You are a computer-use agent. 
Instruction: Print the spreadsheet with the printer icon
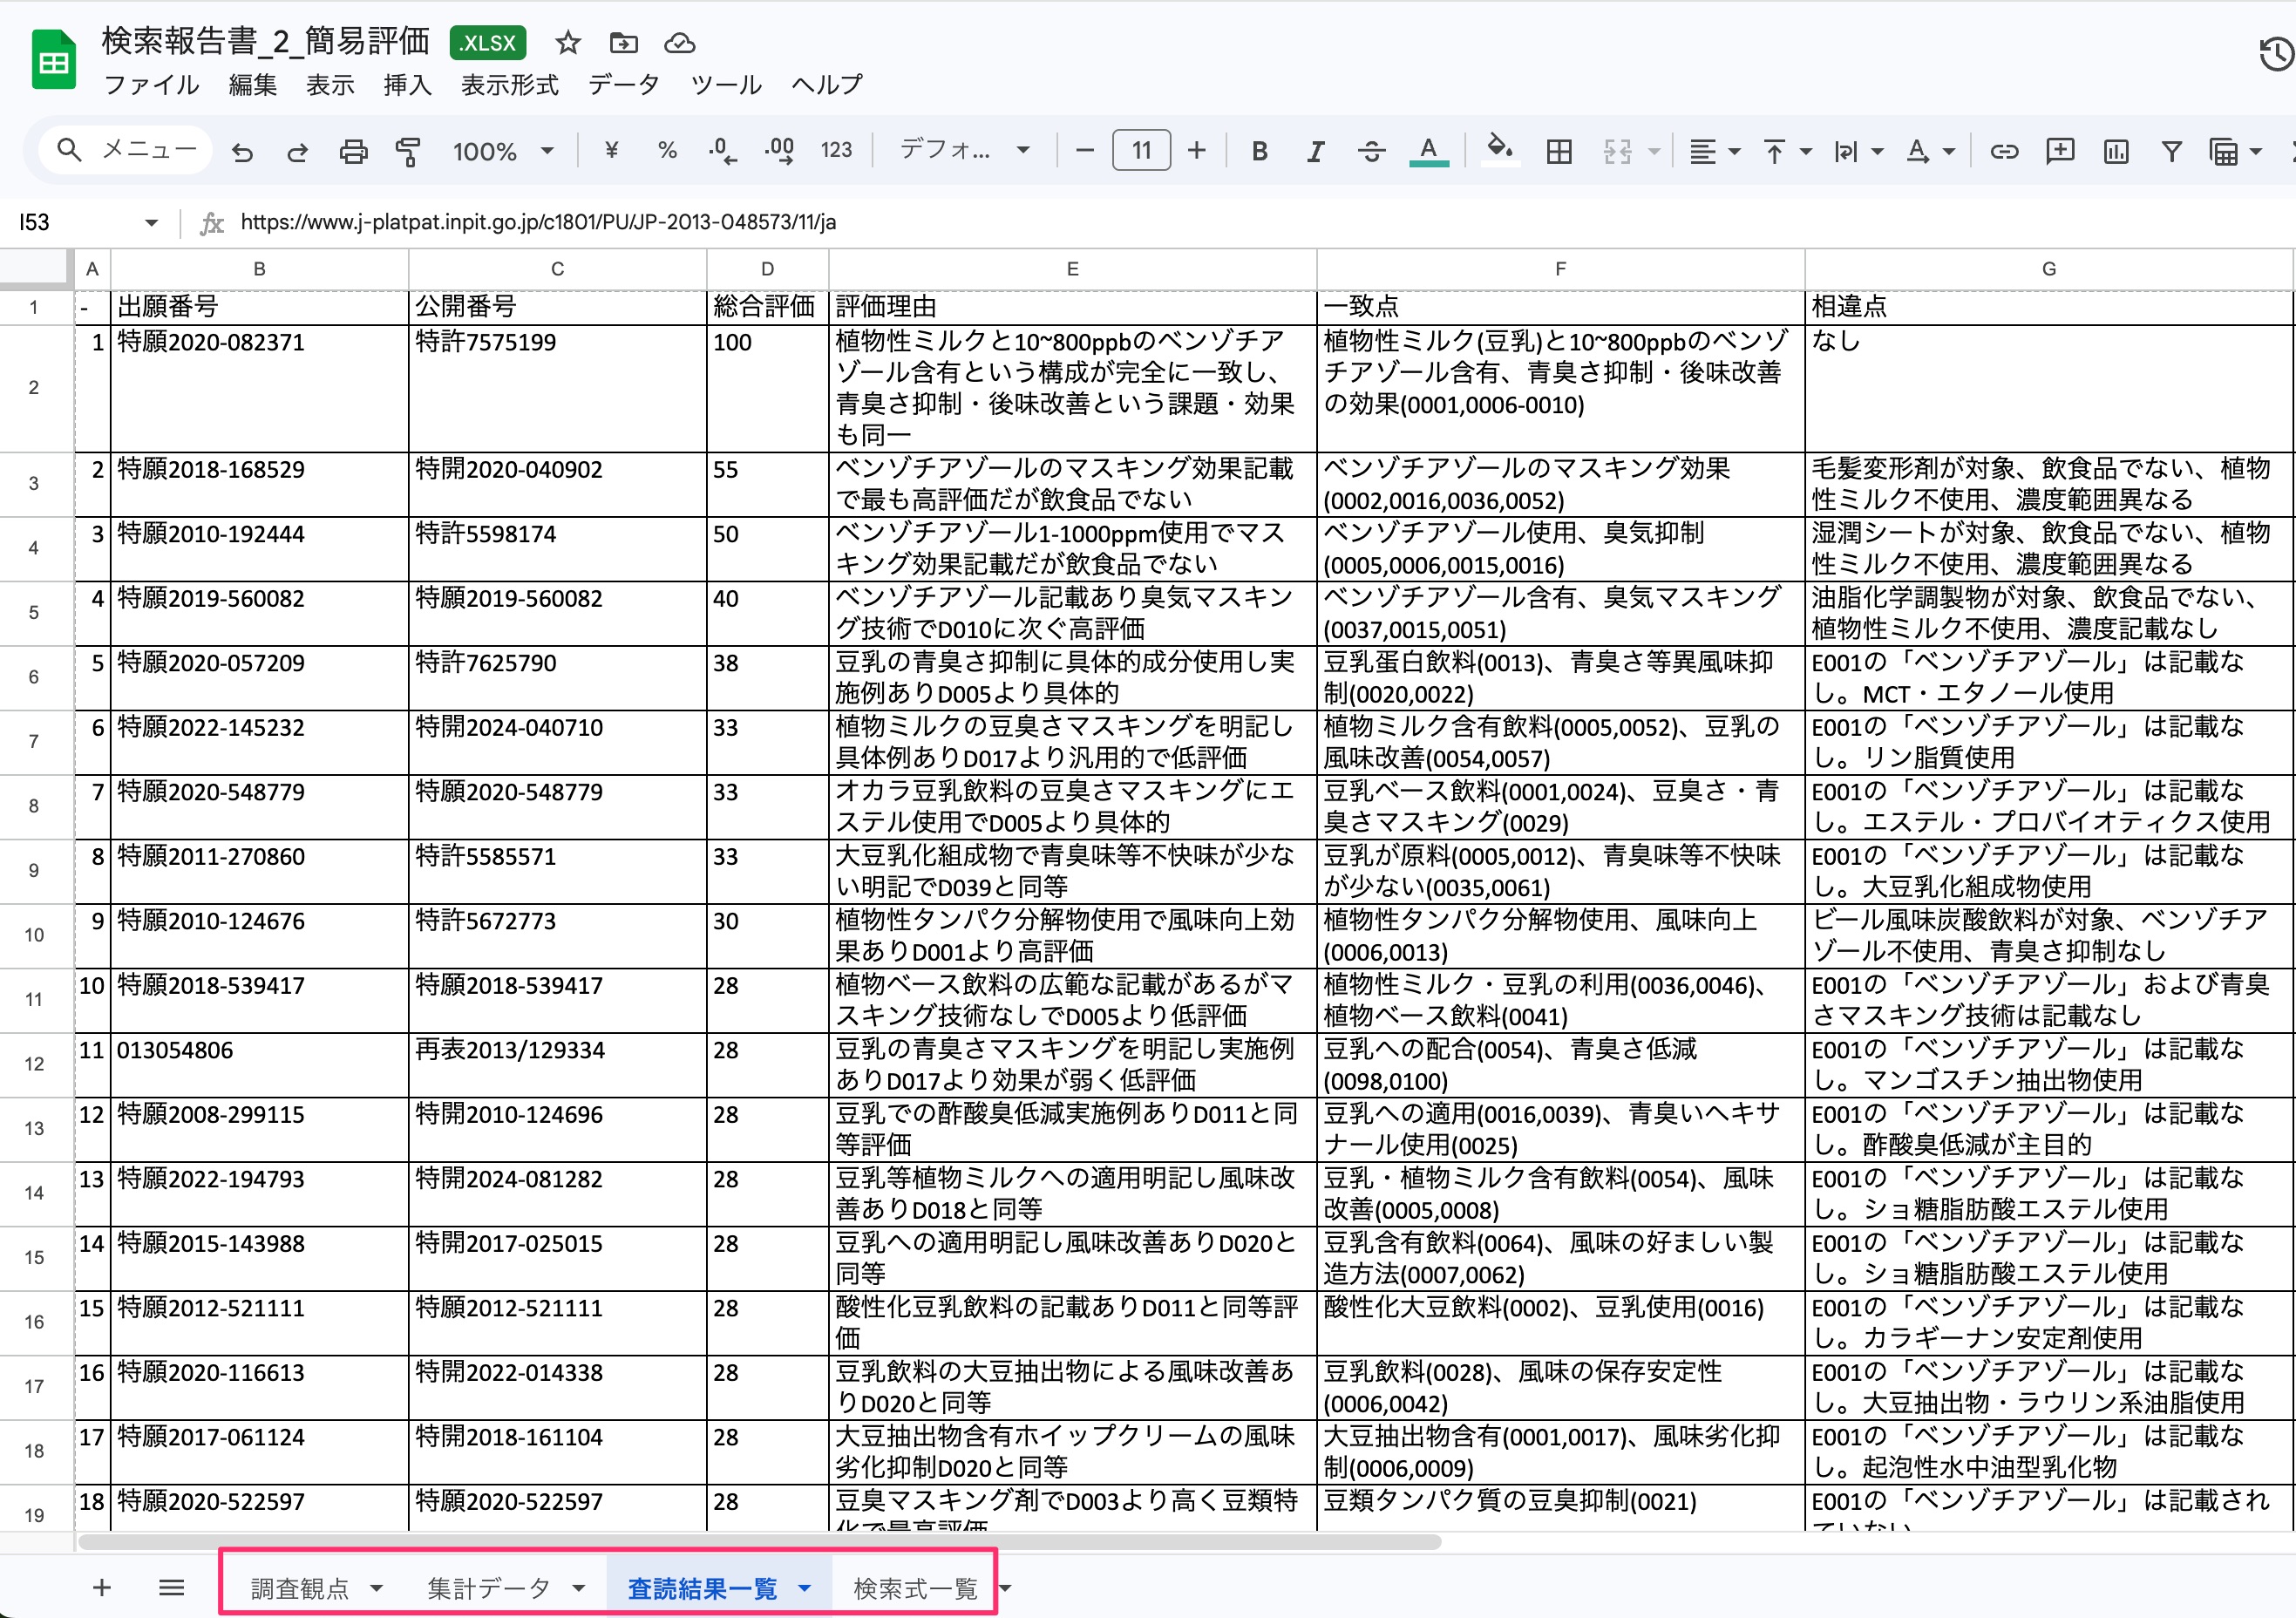(x=353, y=152)
